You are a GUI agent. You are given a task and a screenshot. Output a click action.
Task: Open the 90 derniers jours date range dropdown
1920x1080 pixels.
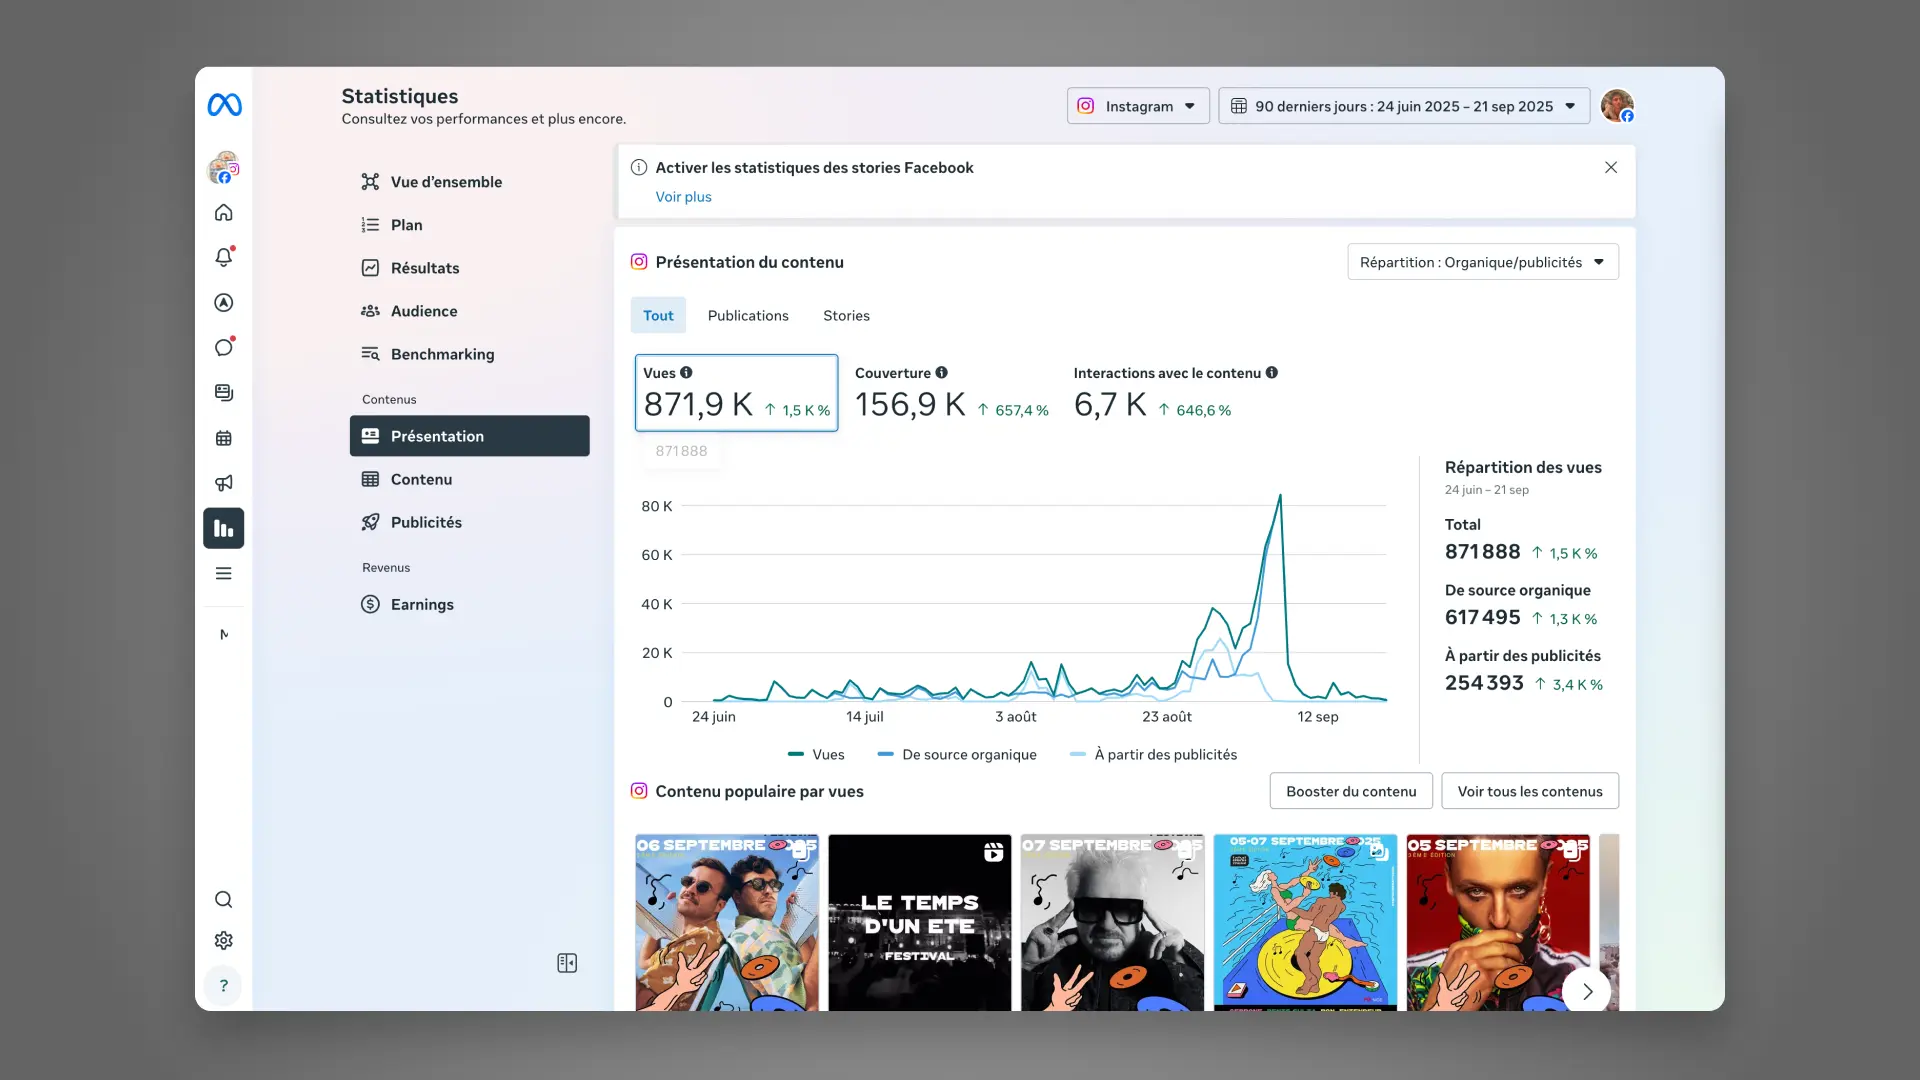(1403, 106)
